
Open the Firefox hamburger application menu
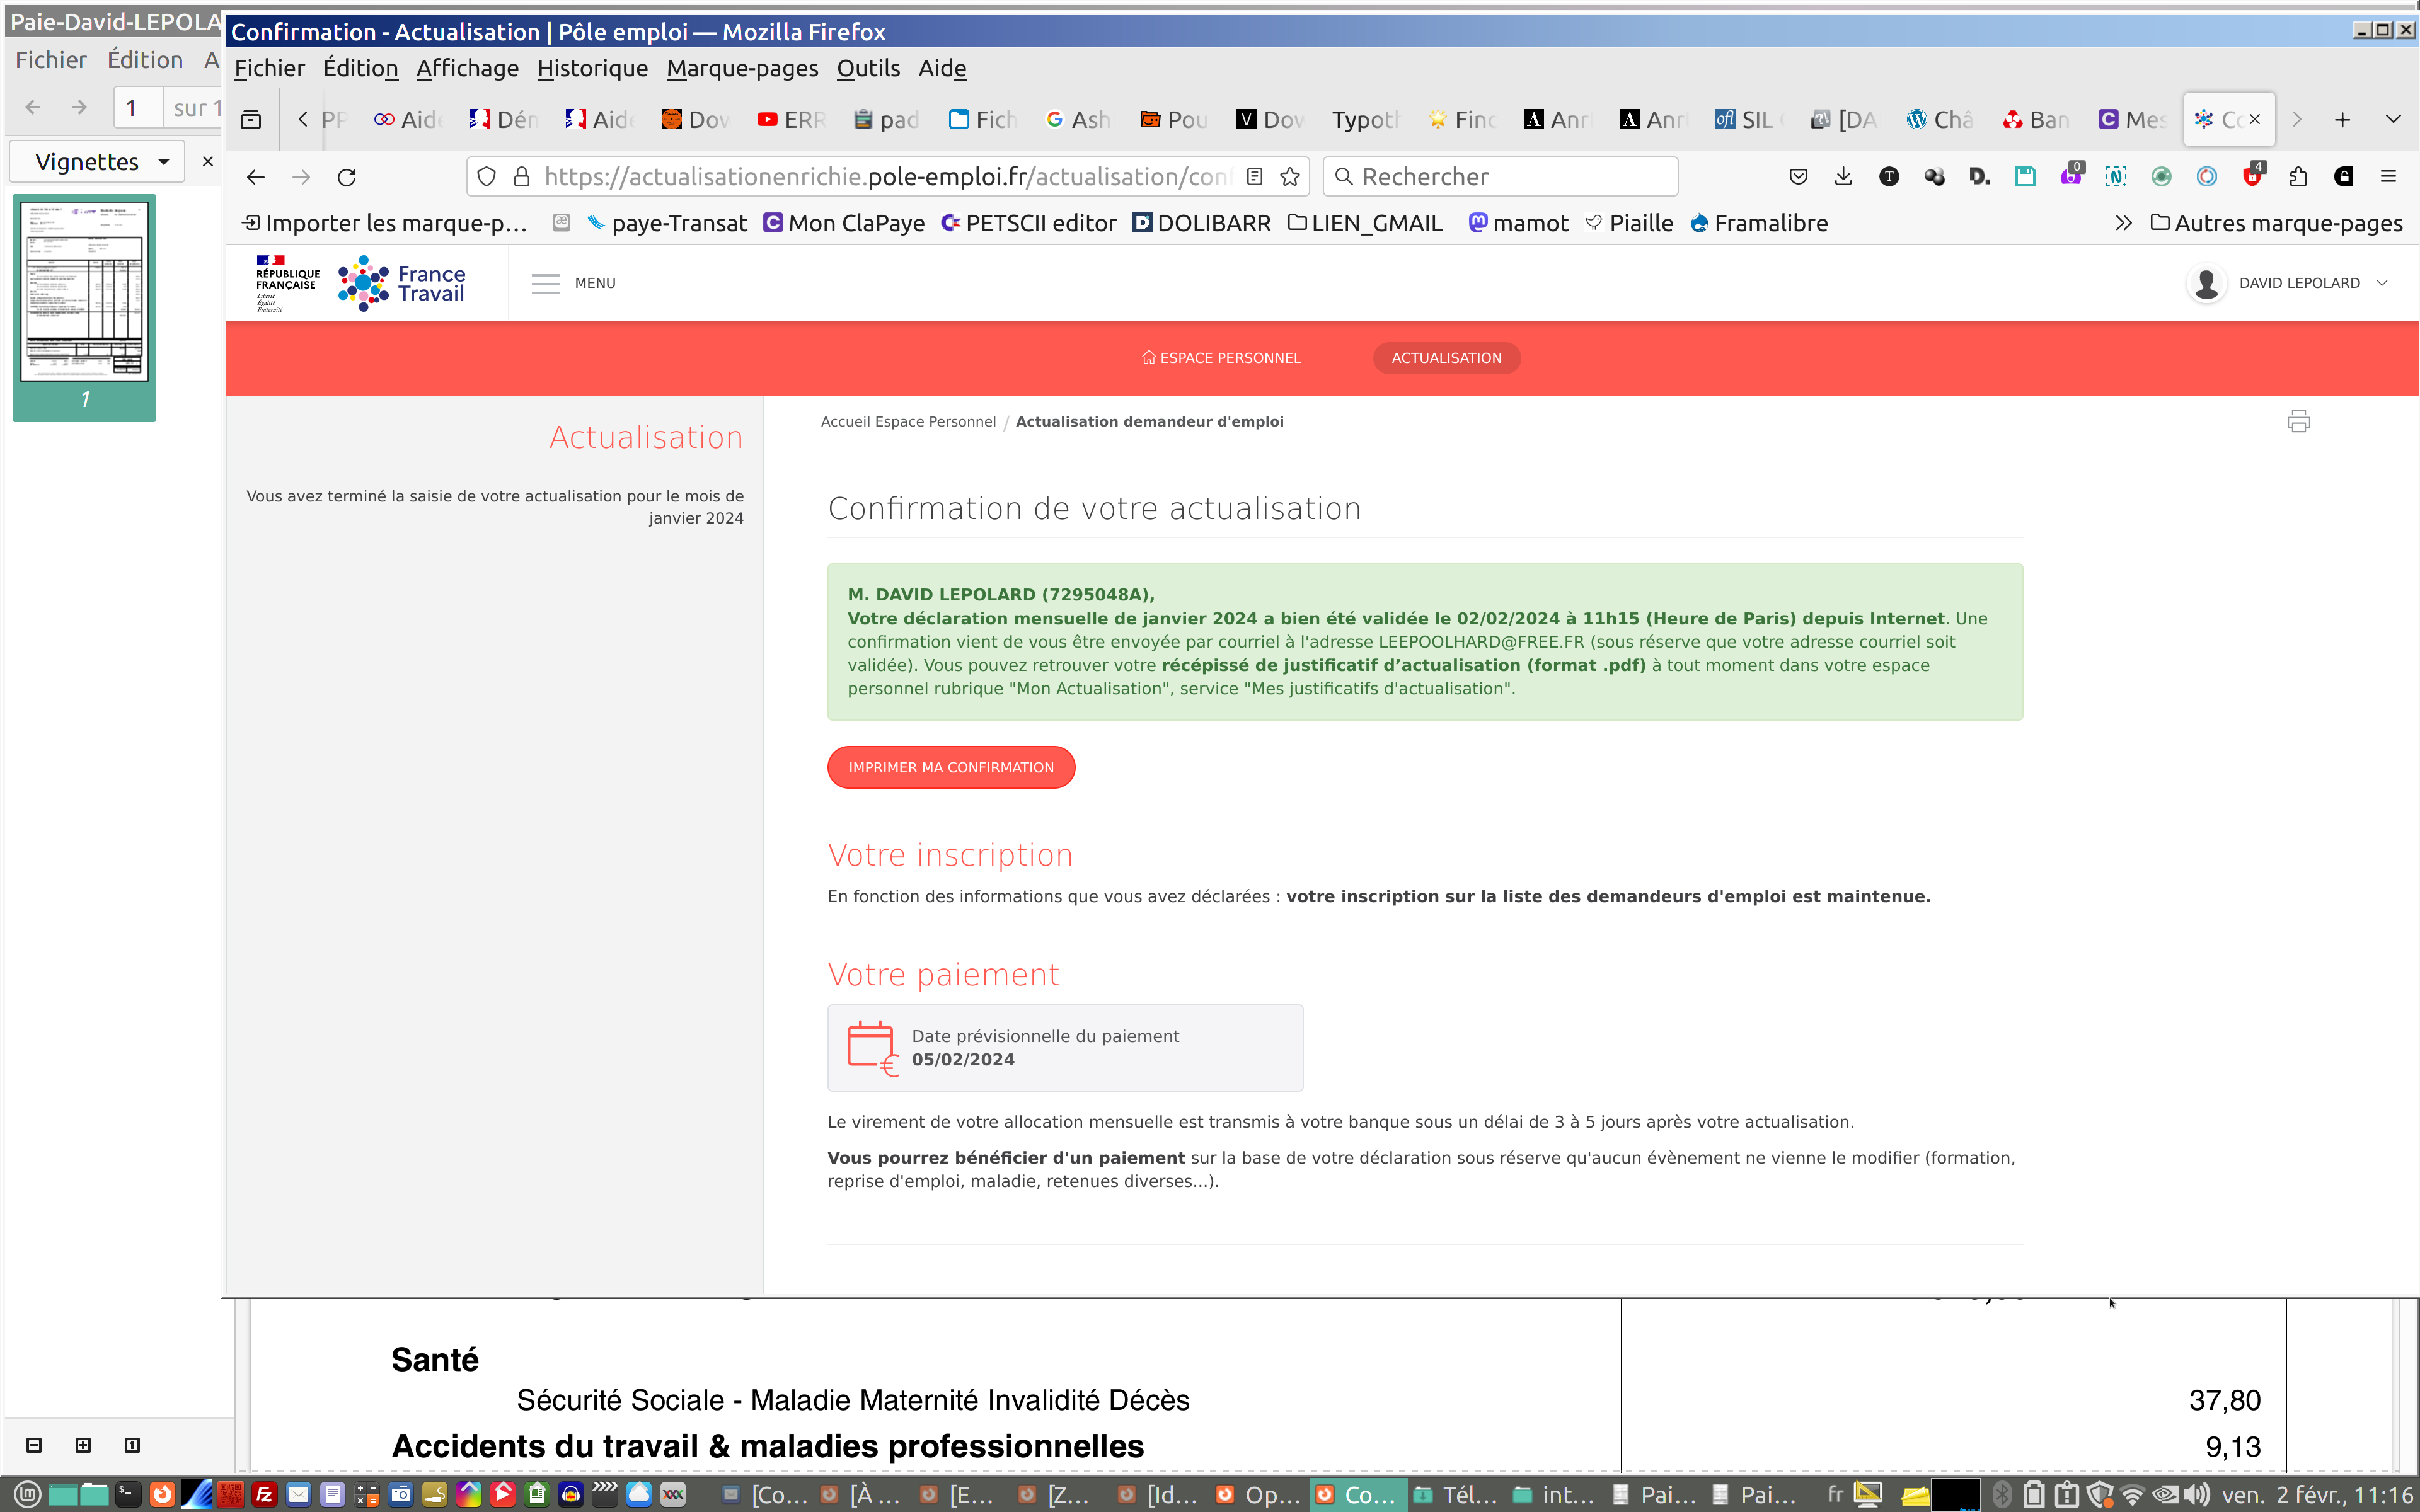click(x=2388, y=177)
